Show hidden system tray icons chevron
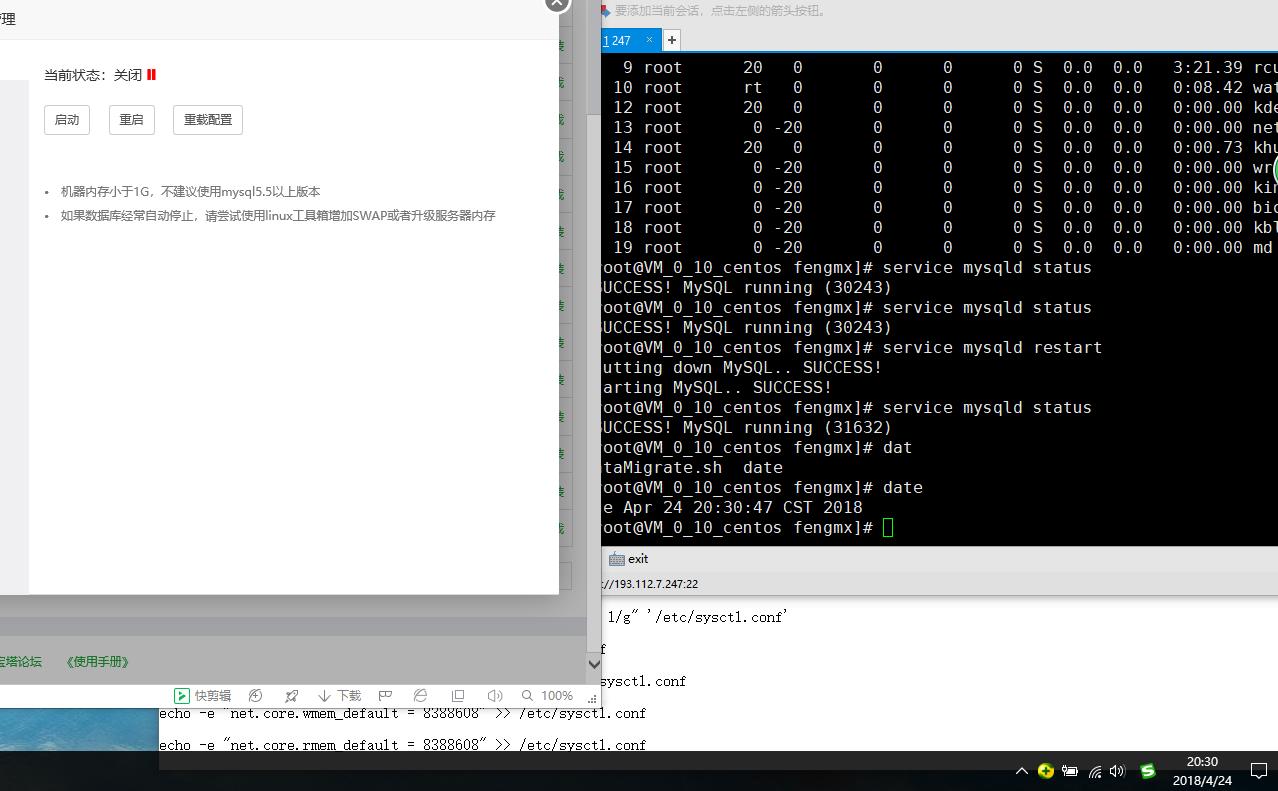The height and width of the screenshot is (791, 1278). point(1021,771)
